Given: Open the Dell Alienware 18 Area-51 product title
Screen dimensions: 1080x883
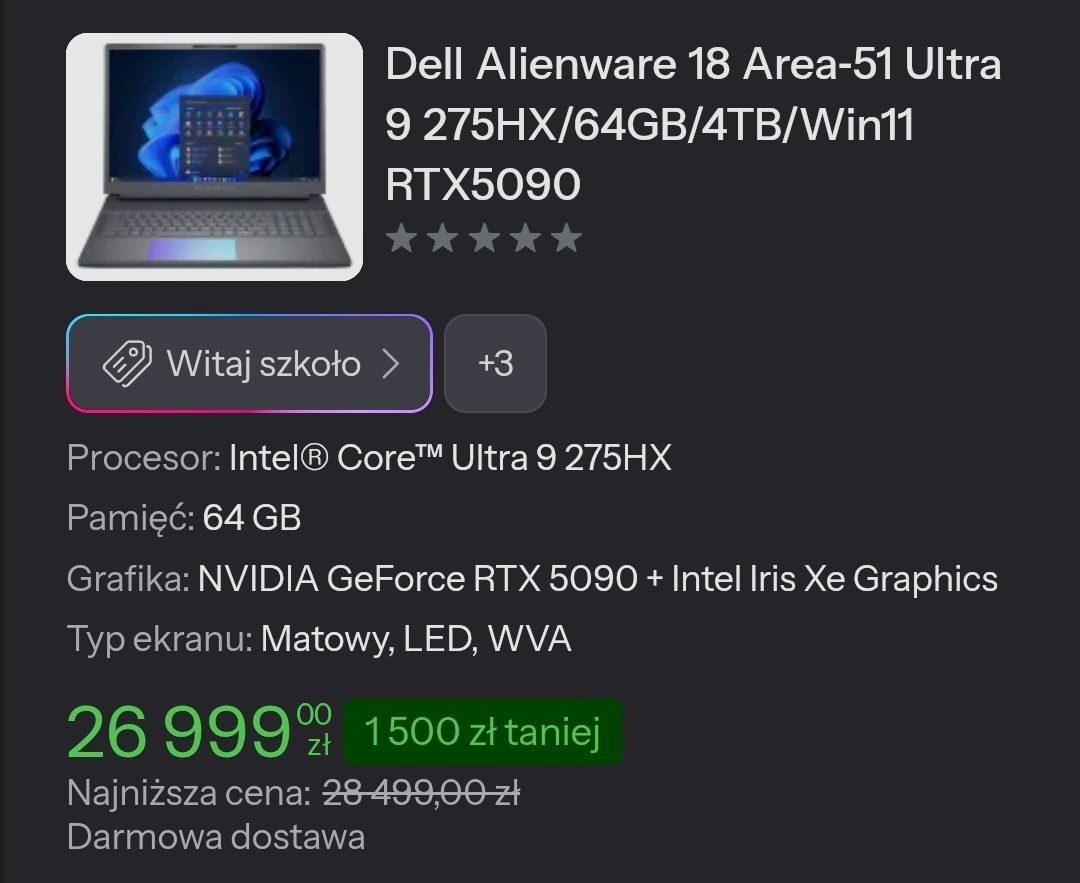Looking at the screenshot, I should (x=693, y=124).
